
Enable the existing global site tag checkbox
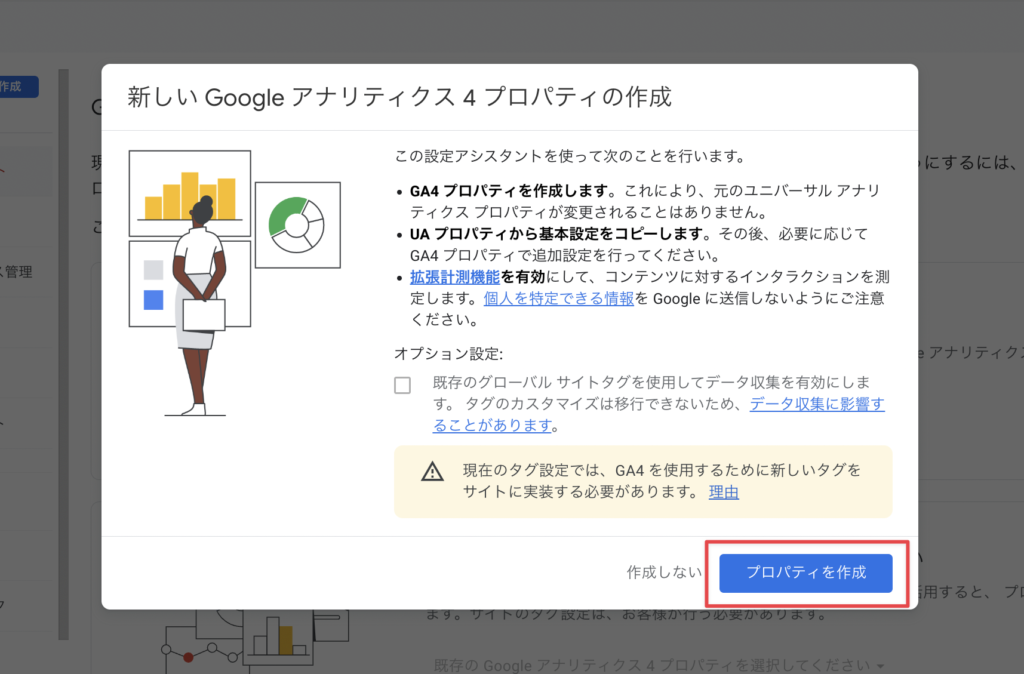coord(402,385)
